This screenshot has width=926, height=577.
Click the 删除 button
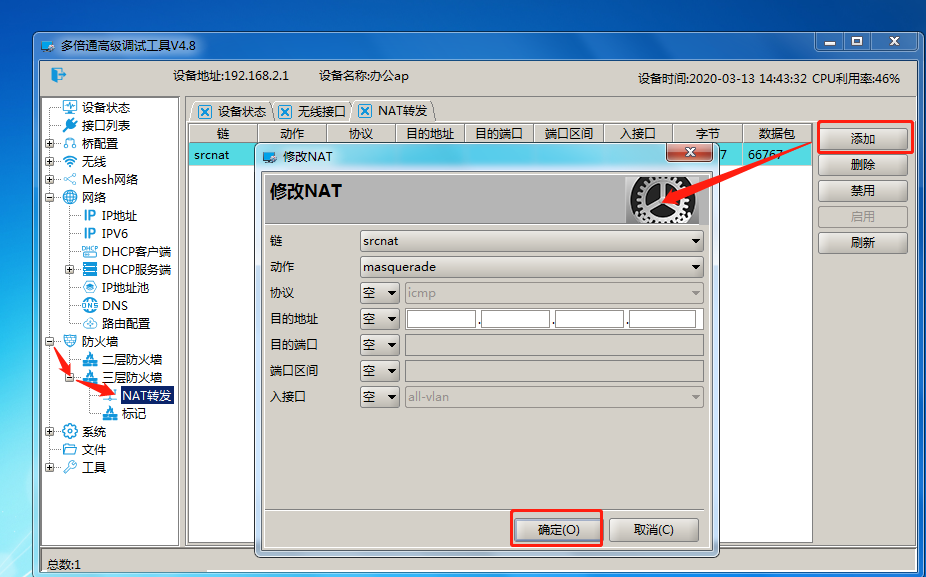pyautogui.click(x=862, y=164)
